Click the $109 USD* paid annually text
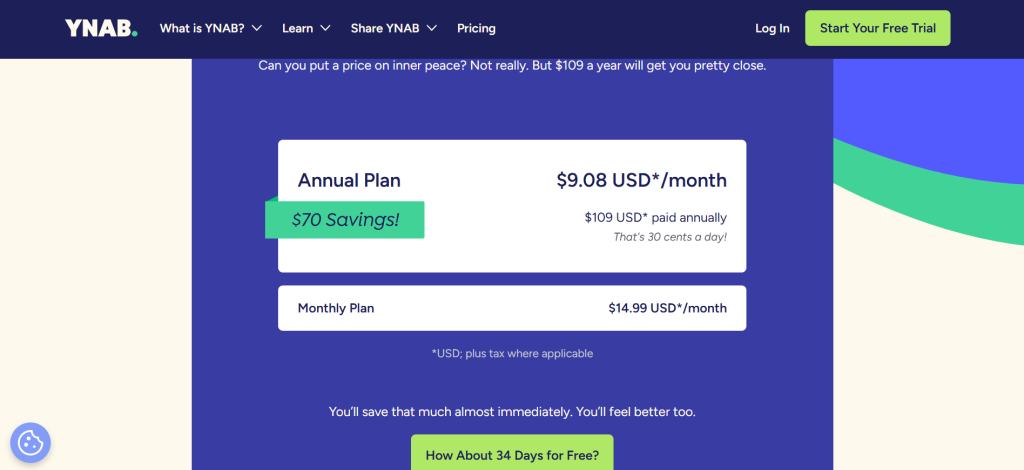 tap(655, 217)
